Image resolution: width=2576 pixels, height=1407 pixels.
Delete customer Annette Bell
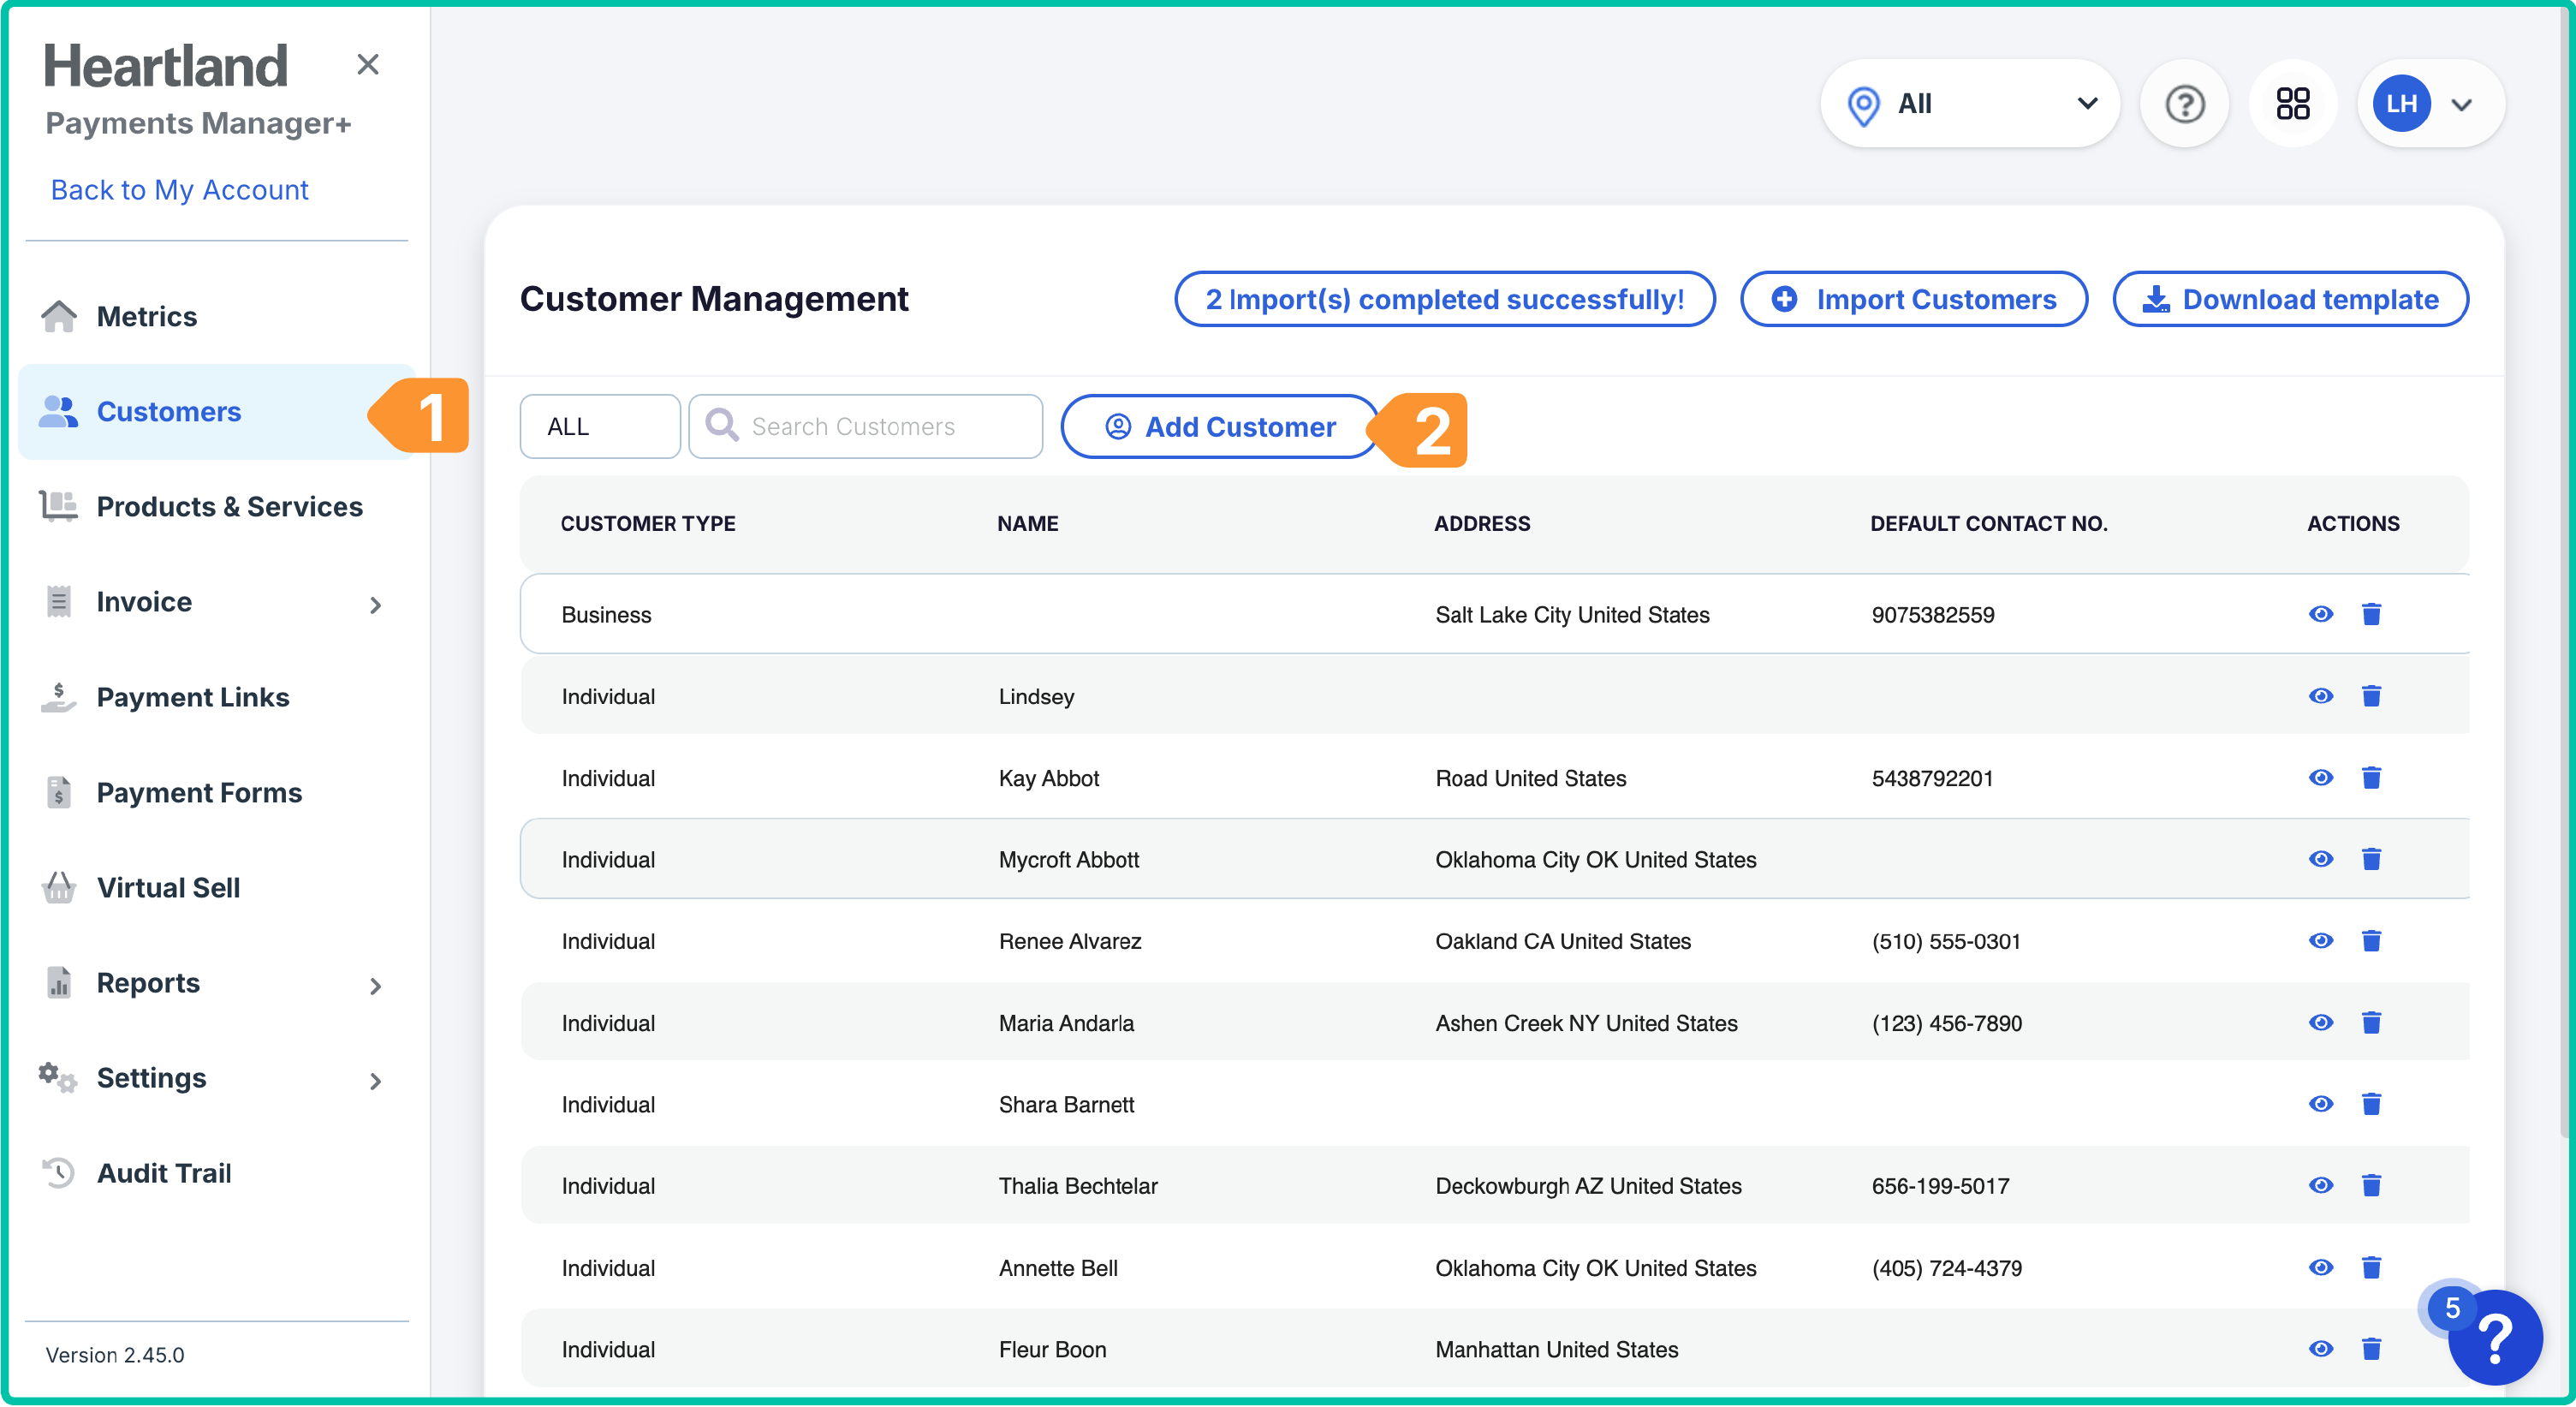pos(2371,1268)
